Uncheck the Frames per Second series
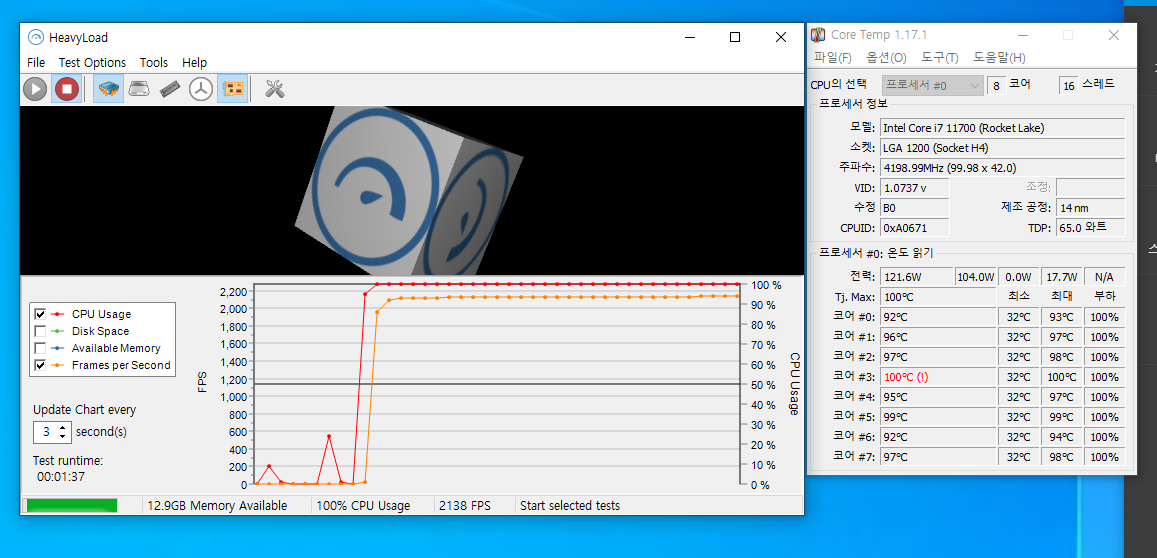 (x=41, y=365)
